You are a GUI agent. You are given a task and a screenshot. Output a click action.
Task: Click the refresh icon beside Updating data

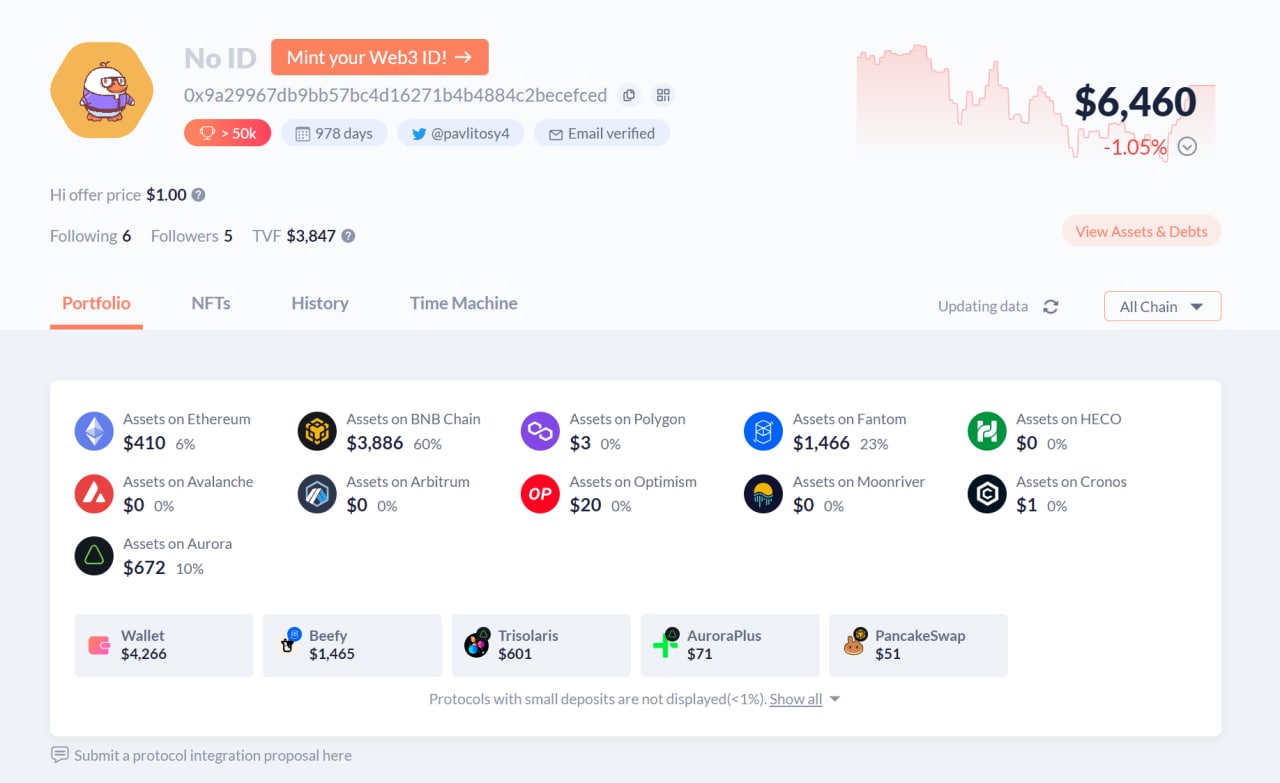click(1050, 307)
